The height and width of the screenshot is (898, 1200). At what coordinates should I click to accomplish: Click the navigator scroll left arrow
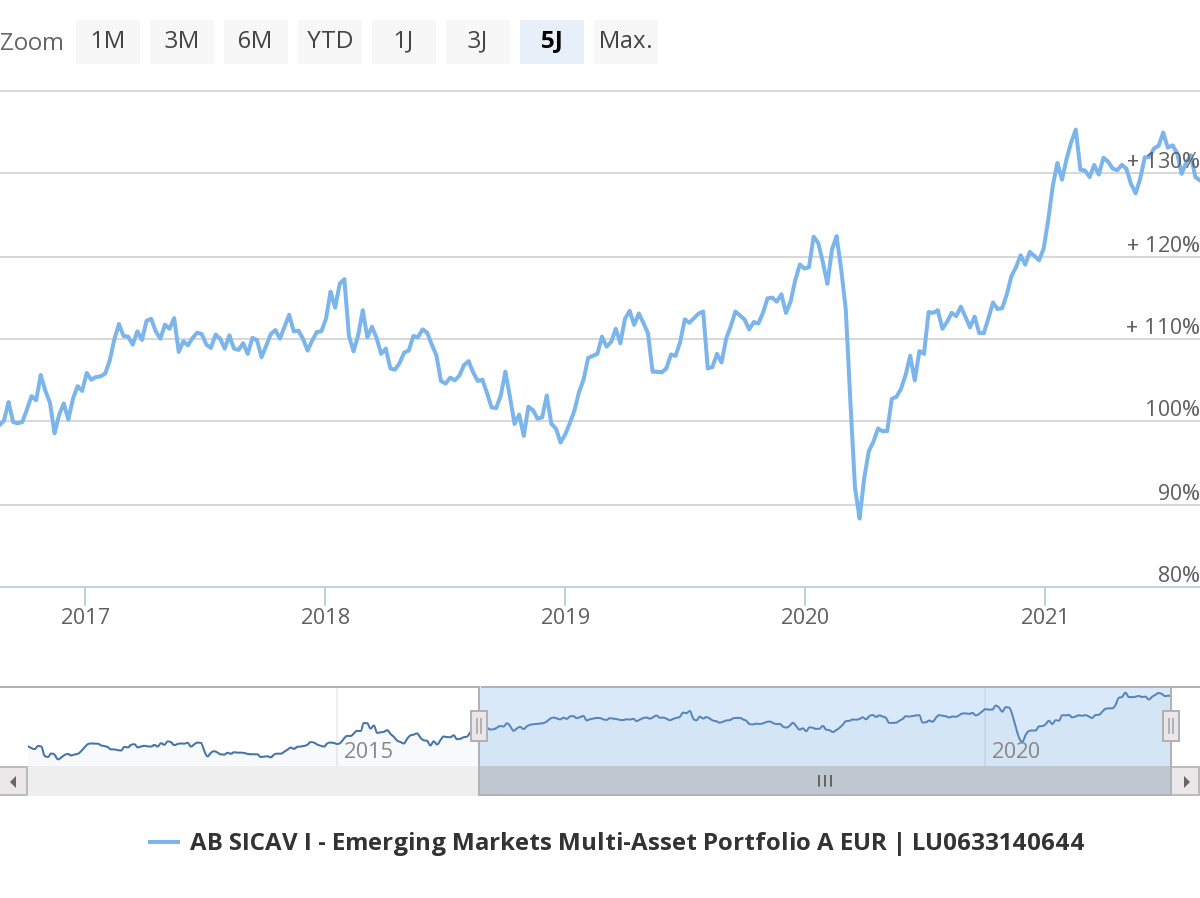(x=13, y=781)
